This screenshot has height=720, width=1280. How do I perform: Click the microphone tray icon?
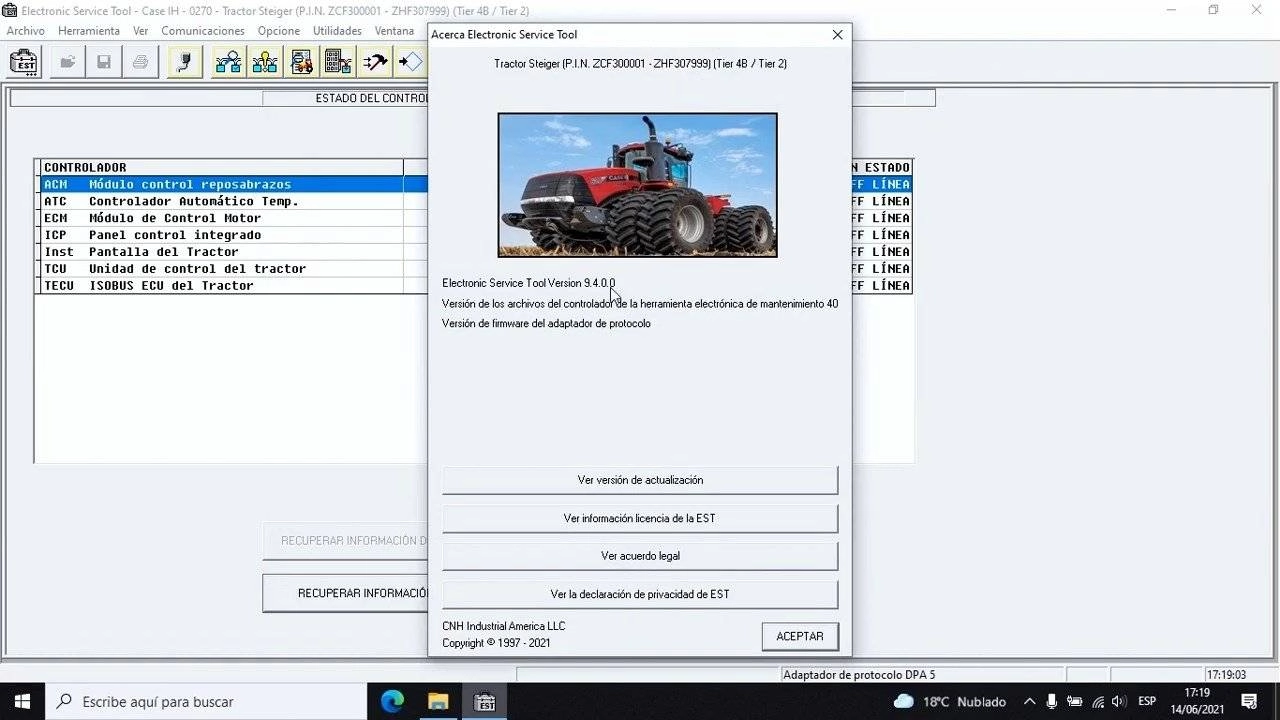(1053, 701)
